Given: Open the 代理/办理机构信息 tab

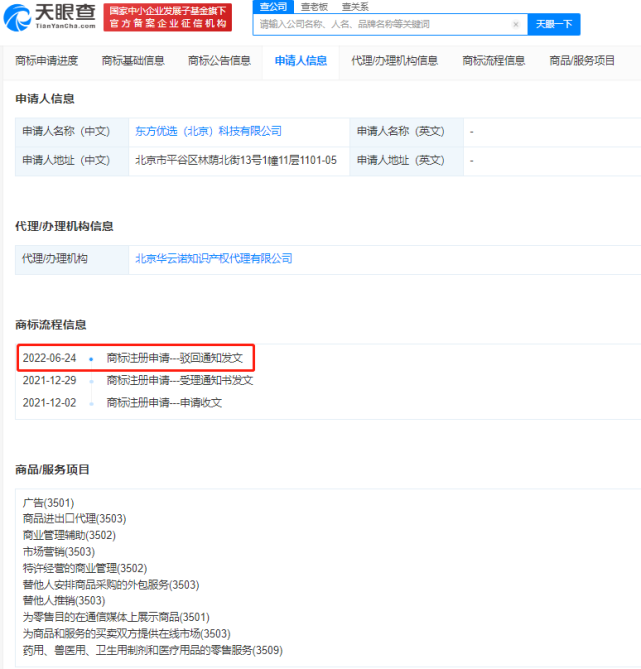Looking at the screenshot, I should [394, 61].
